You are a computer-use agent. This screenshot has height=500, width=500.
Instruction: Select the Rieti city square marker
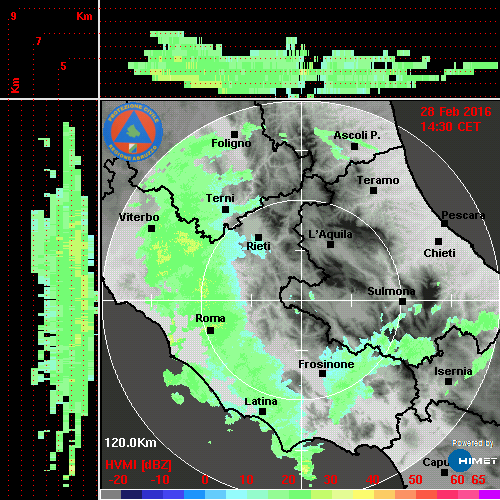(258, 237)
